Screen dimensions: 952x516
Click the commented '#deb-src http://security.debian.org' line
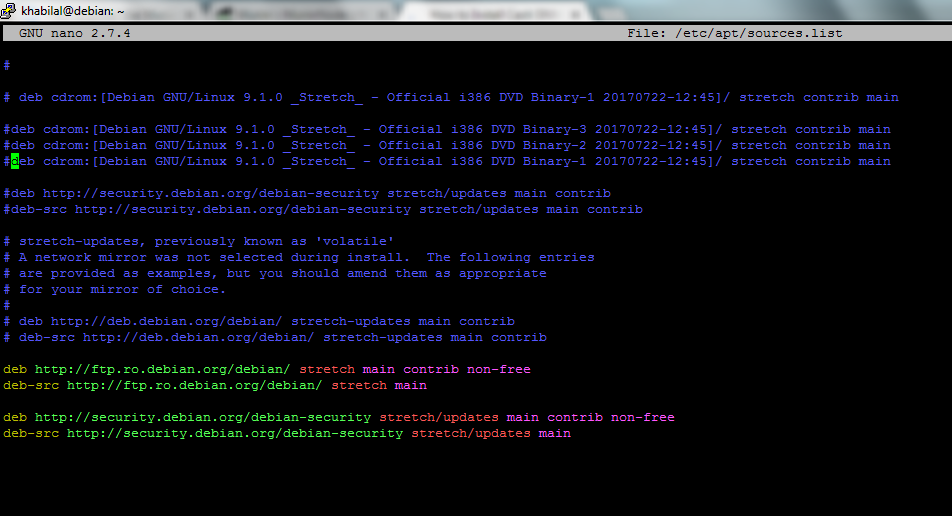point(323,209)
